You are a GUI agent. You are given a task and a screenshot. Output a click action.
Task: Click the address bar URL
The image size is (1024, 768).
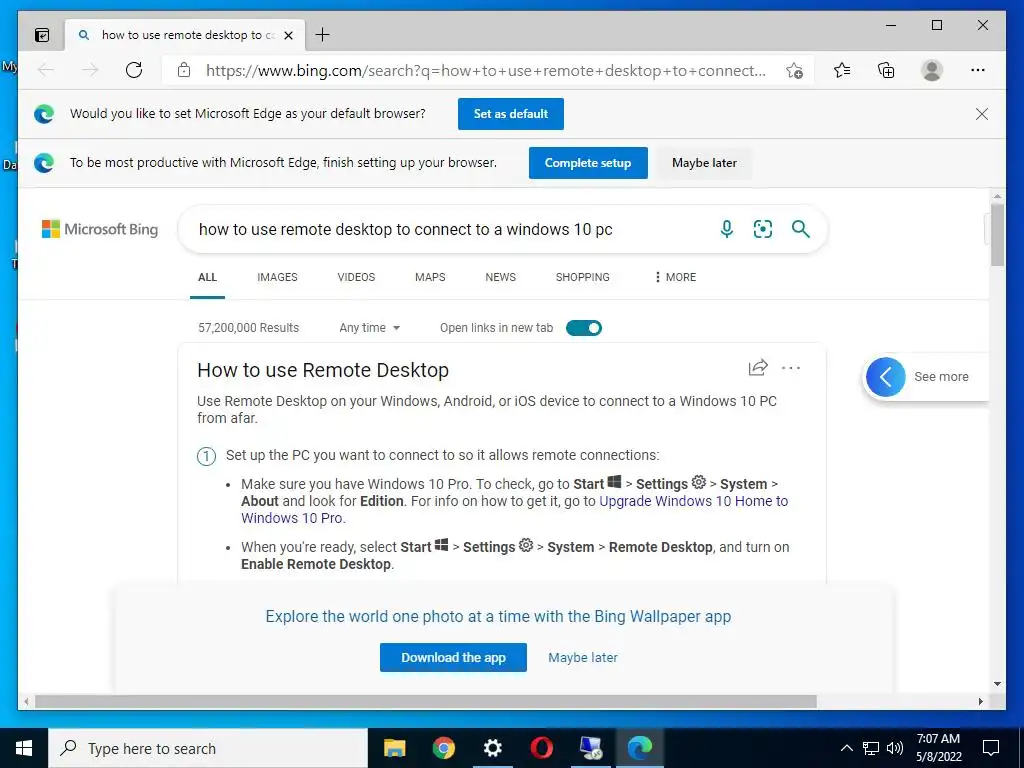[485, 71]
